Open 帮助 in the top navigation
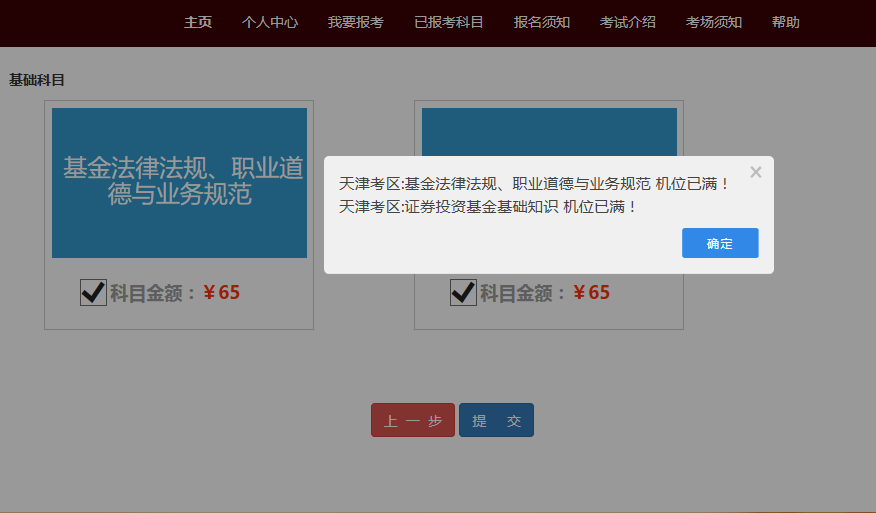Screen dimensions: 876x513 [786, 22]
